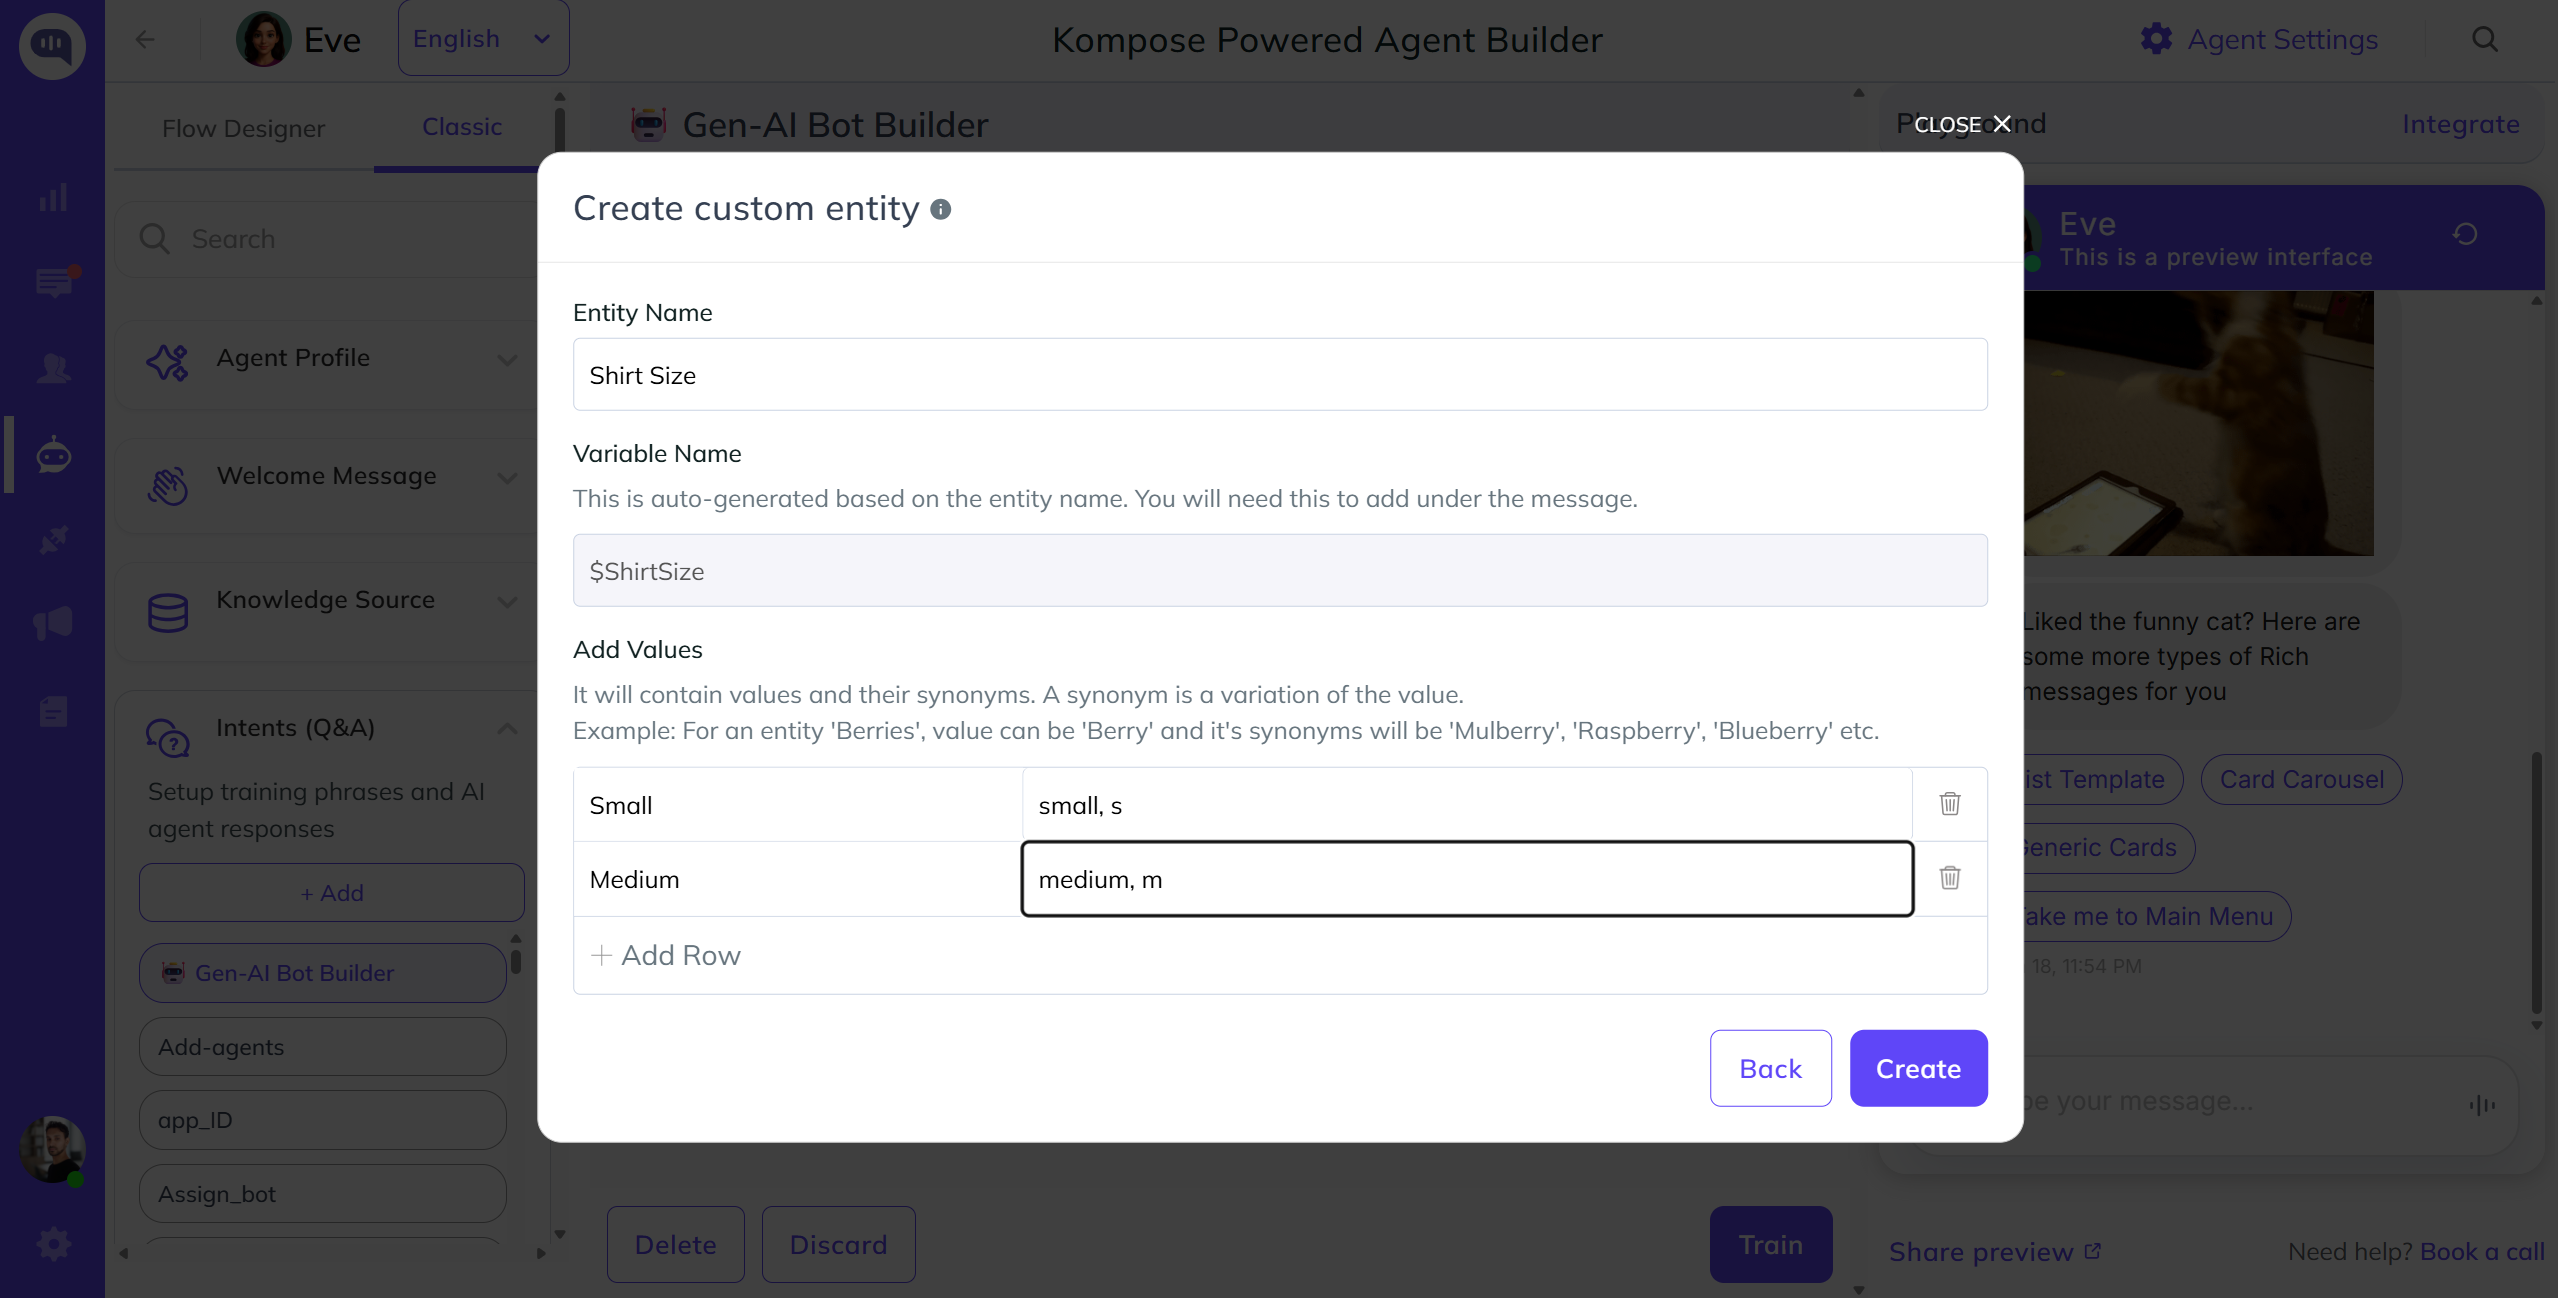Add a new value row
Screen dimensions: 2558x1298
(x=666, y=955)
